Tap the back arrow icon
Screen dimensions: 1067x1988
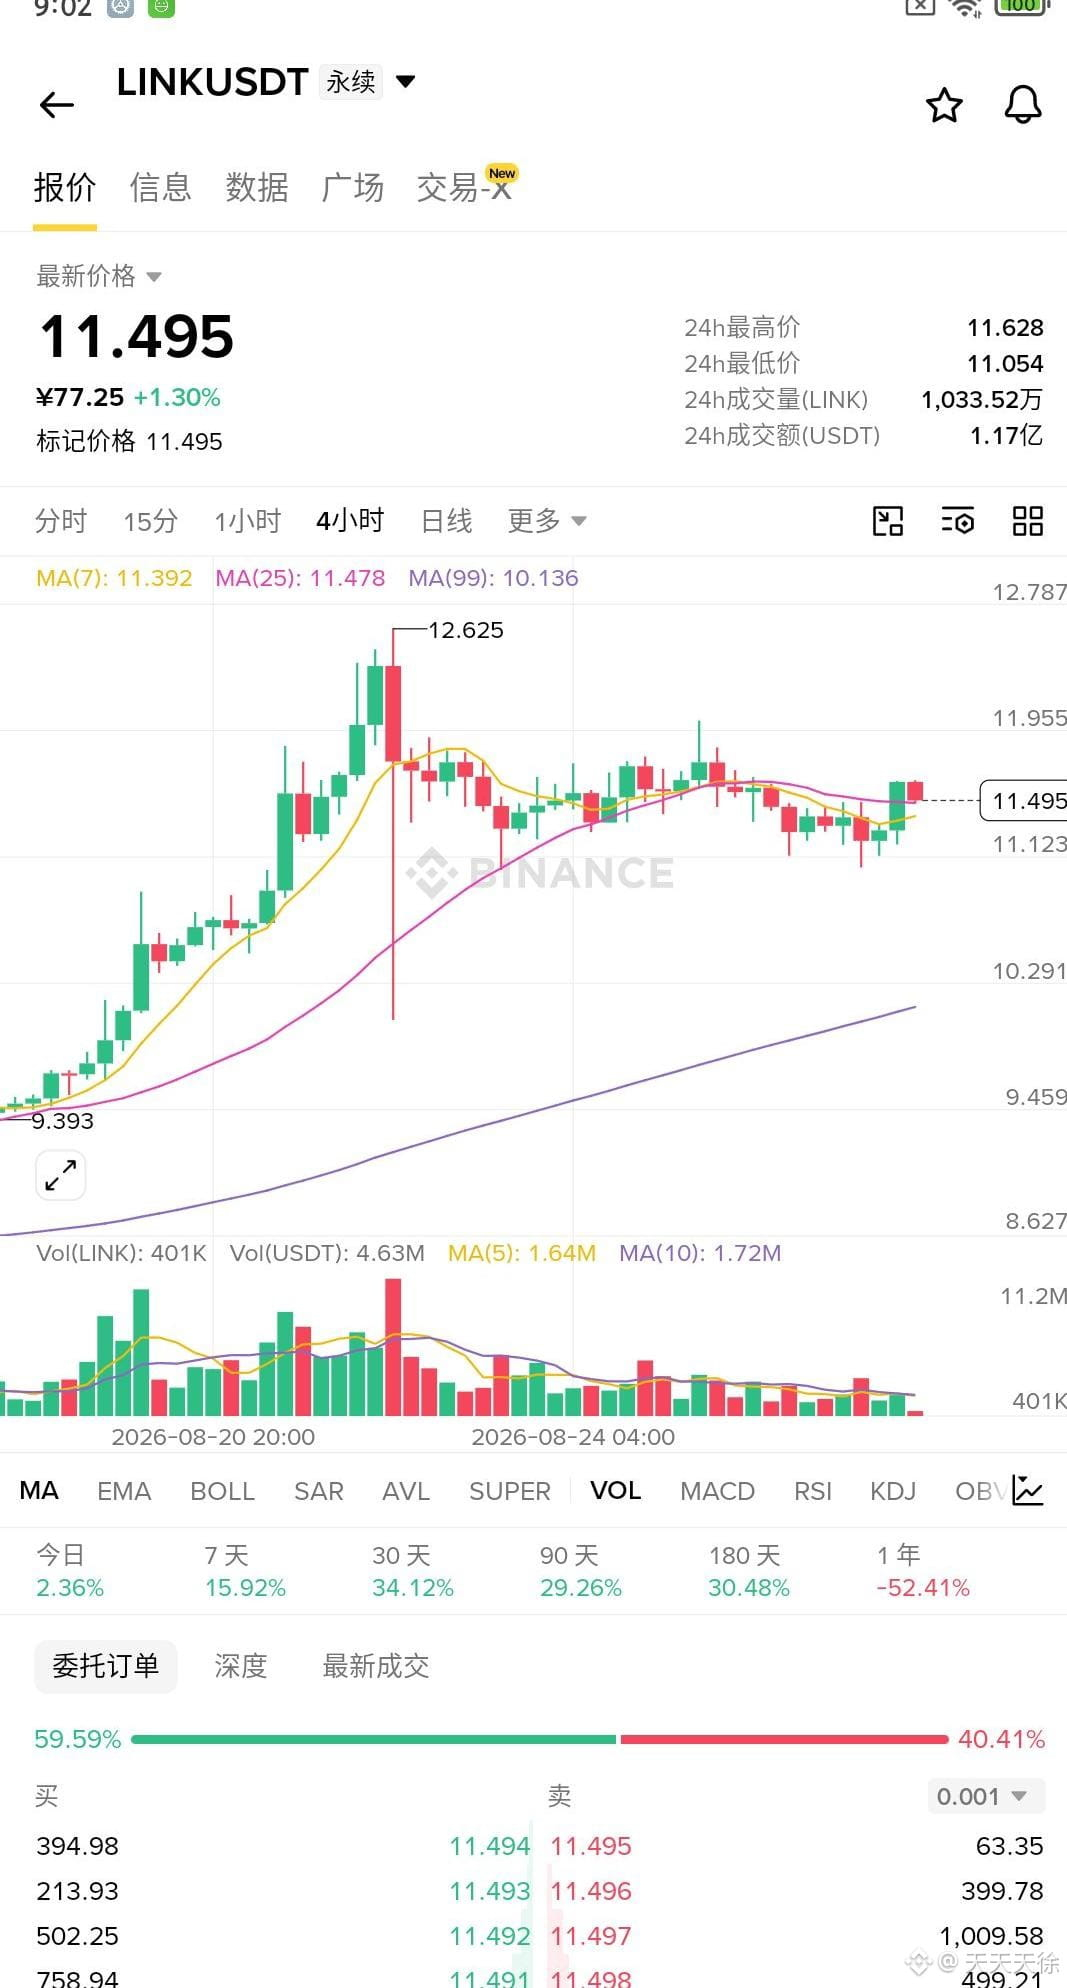(x=57, y=105)
